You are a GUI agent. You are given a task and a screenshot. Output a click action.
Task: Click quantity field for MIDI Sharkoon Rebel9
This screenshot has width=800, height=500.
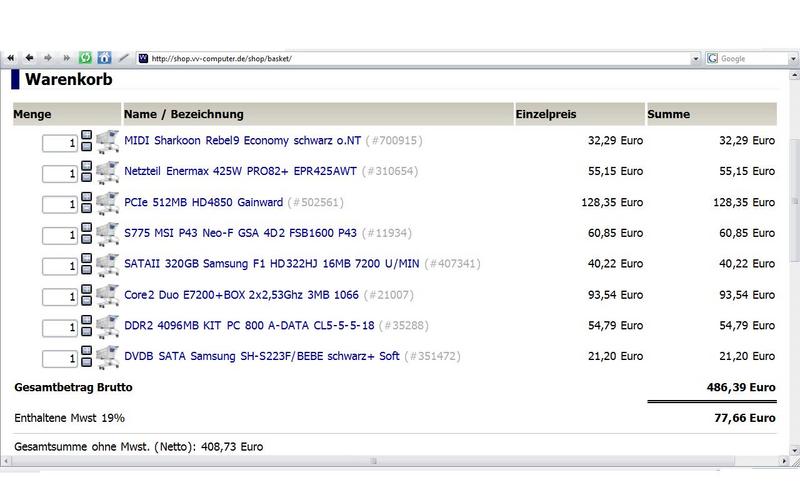(60, 143)
